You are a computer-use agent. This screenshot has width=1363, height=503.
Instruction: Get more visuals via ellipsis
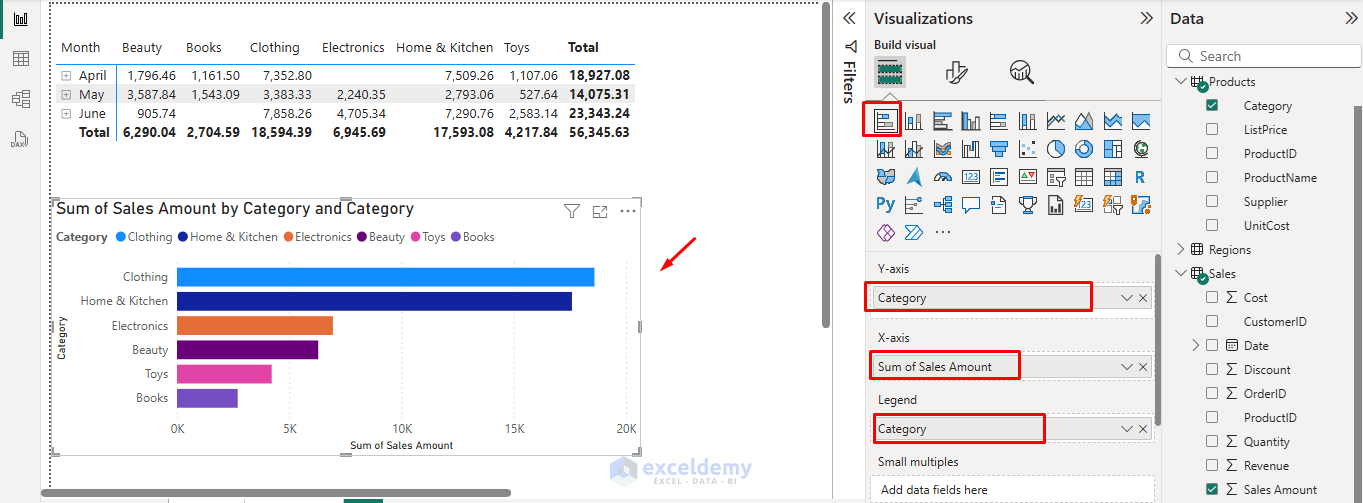942,232
